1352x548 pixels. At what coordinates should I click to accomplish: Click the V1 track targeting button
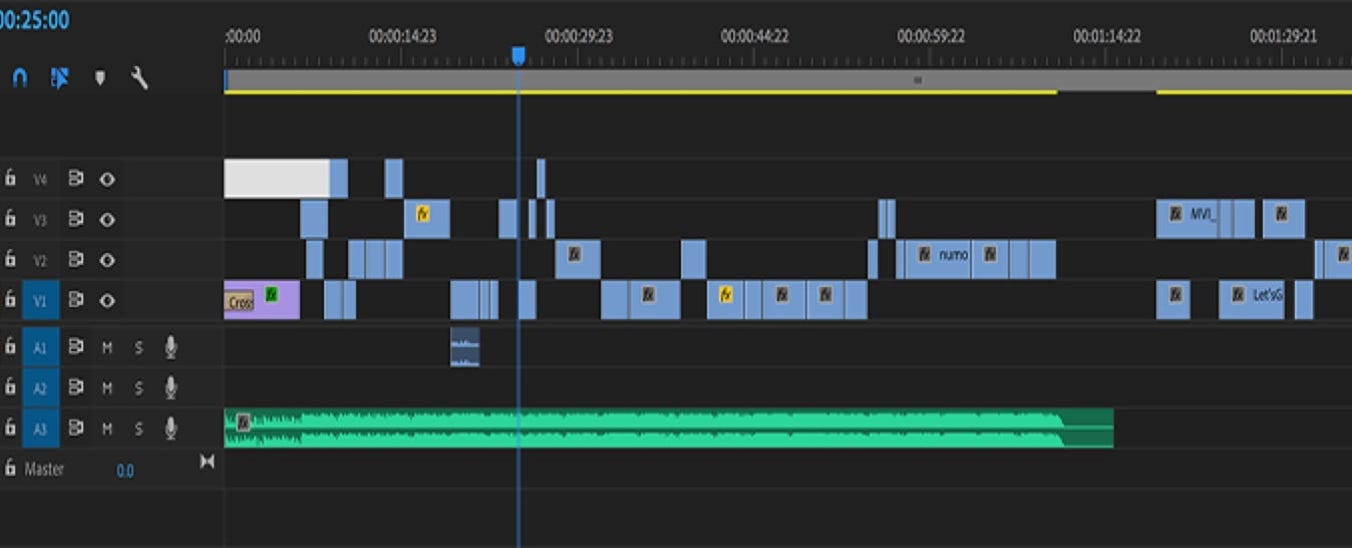(x=40, y=301)
